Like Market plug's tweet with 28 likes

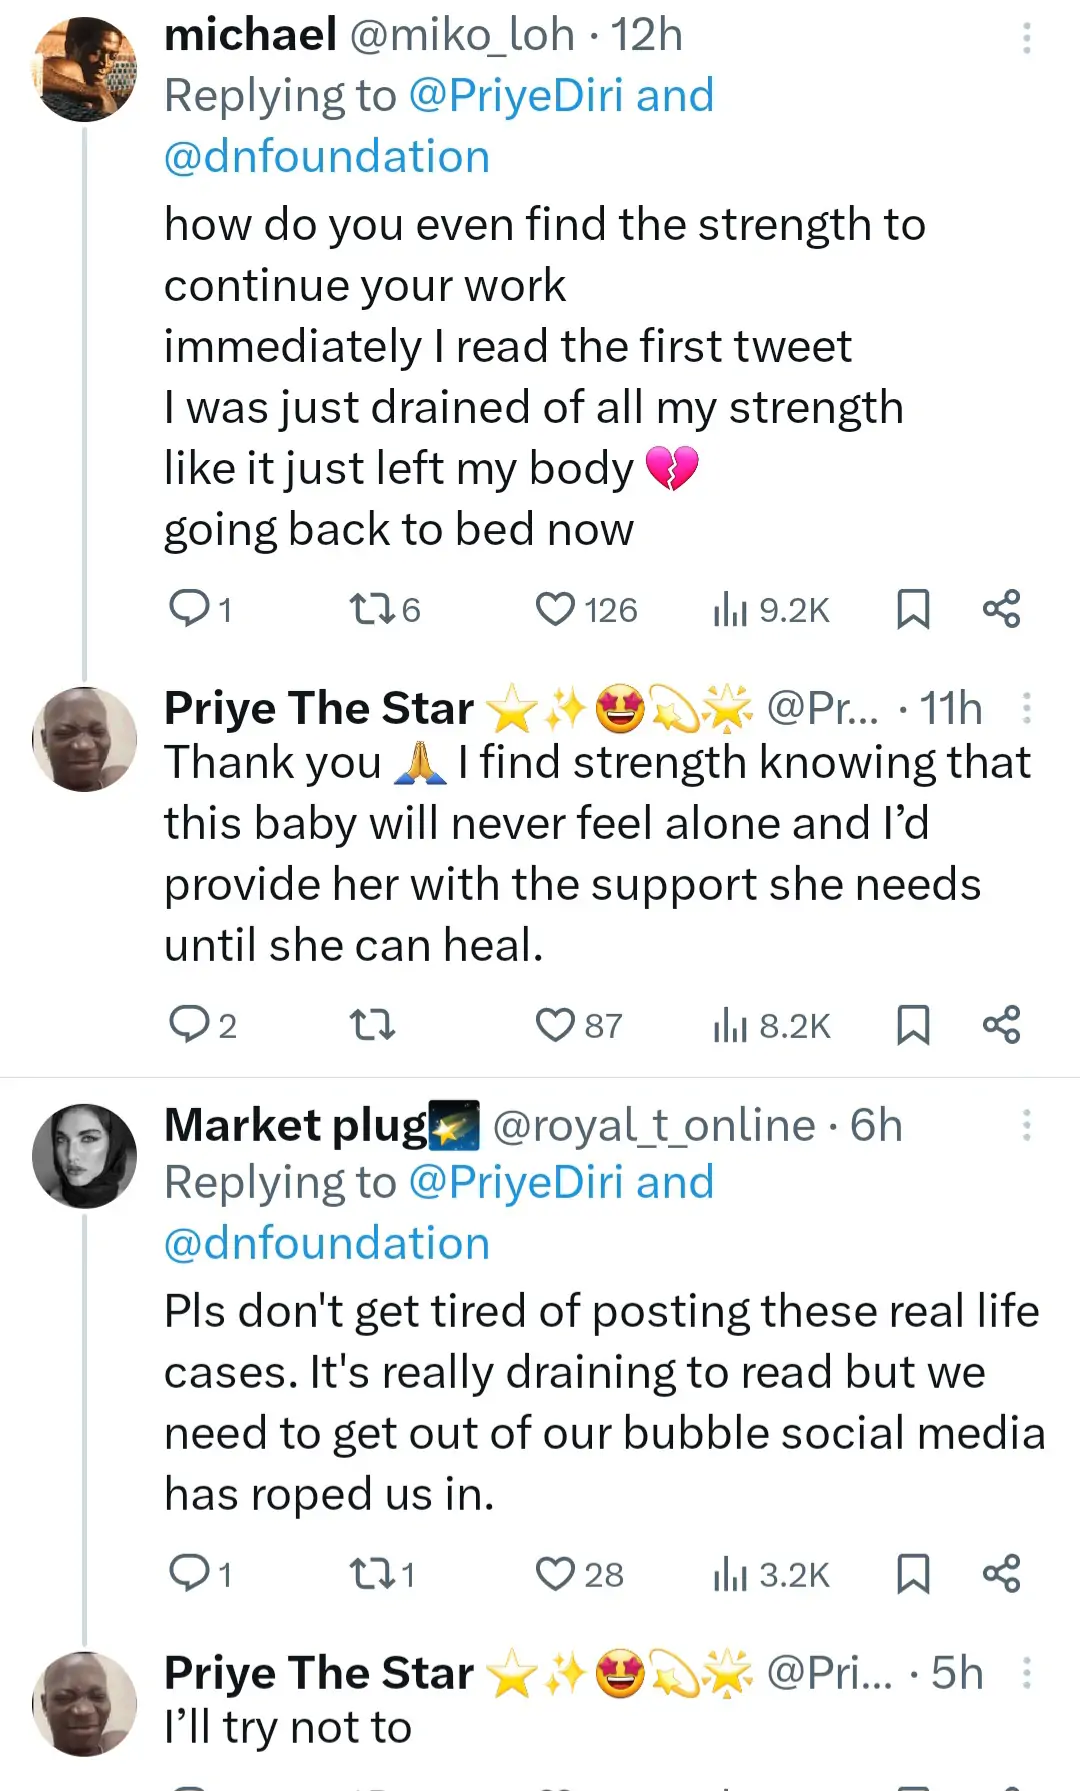[x=555, y=1574]
